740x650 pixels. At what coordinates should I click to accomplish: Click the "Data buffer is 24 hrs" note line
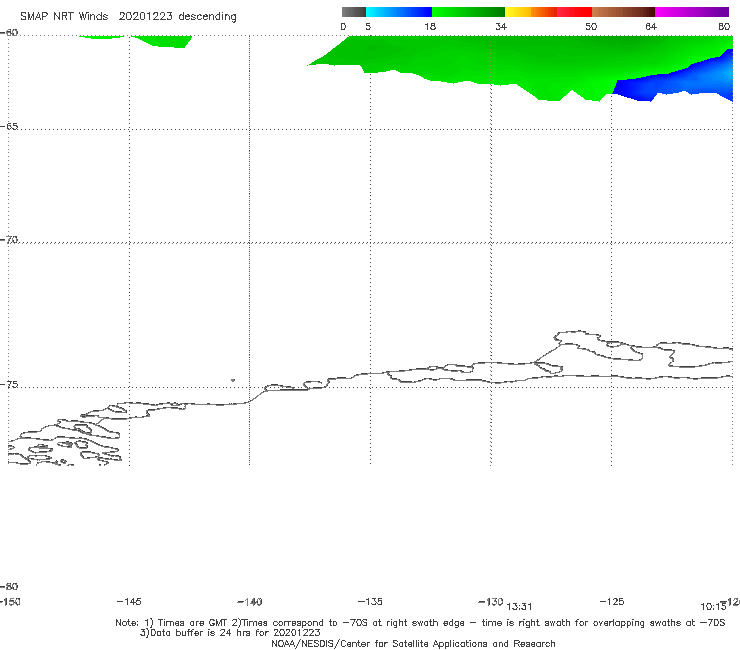230,633
